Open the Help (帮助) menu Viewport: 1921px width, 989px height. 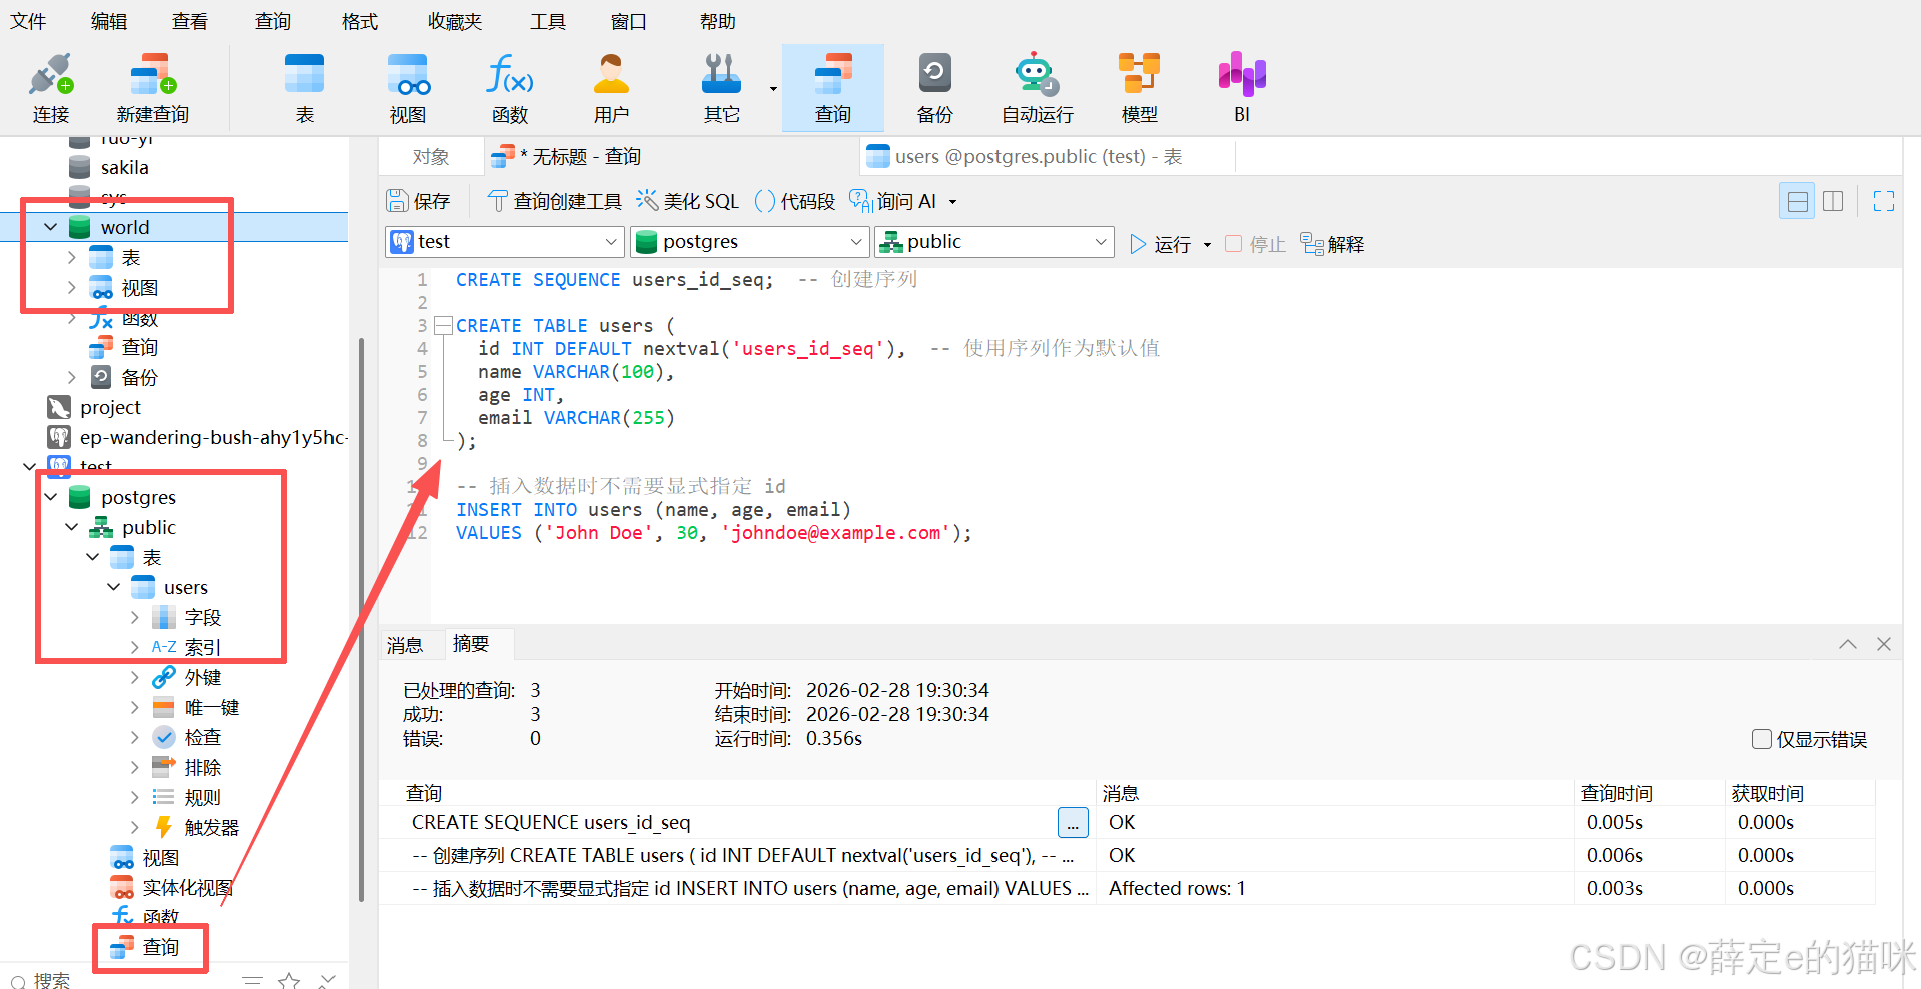pos(718,21)
